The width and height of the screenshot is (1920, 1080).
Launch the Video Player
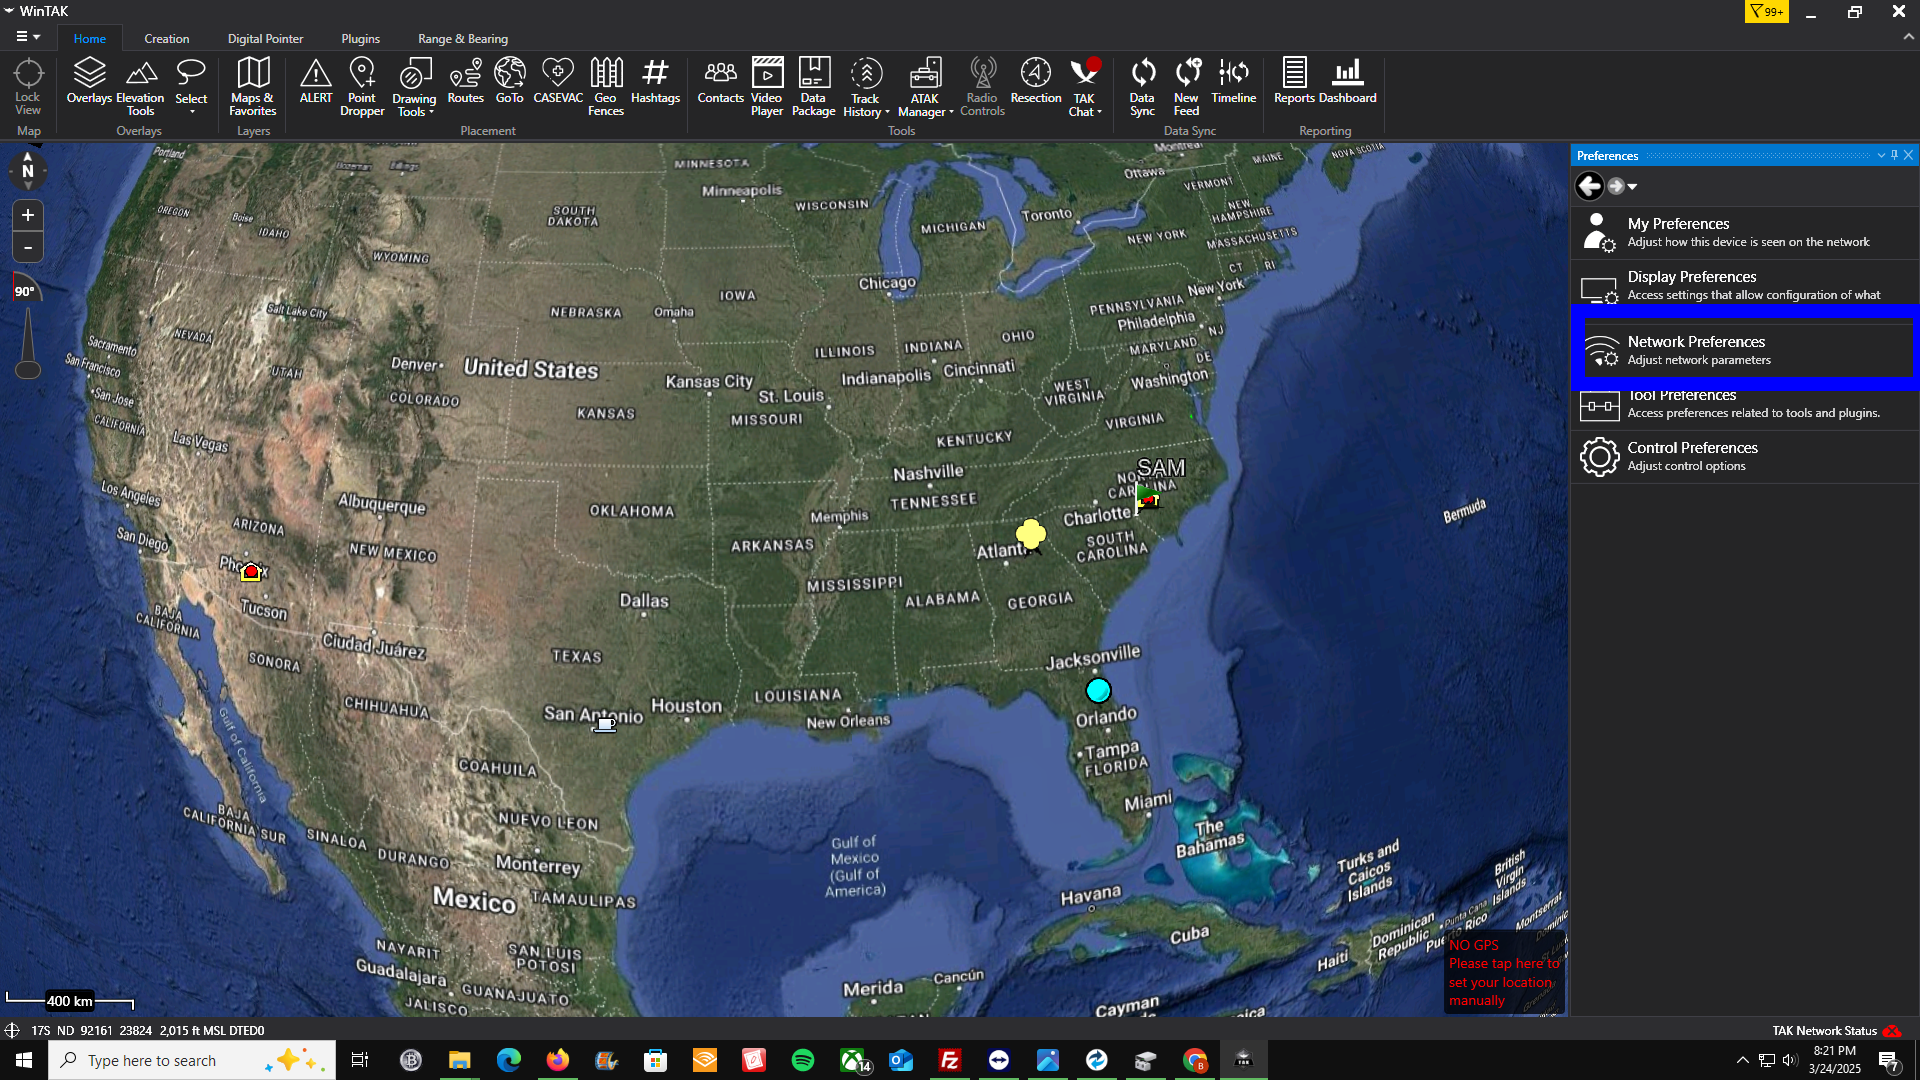tap(767, 86)
